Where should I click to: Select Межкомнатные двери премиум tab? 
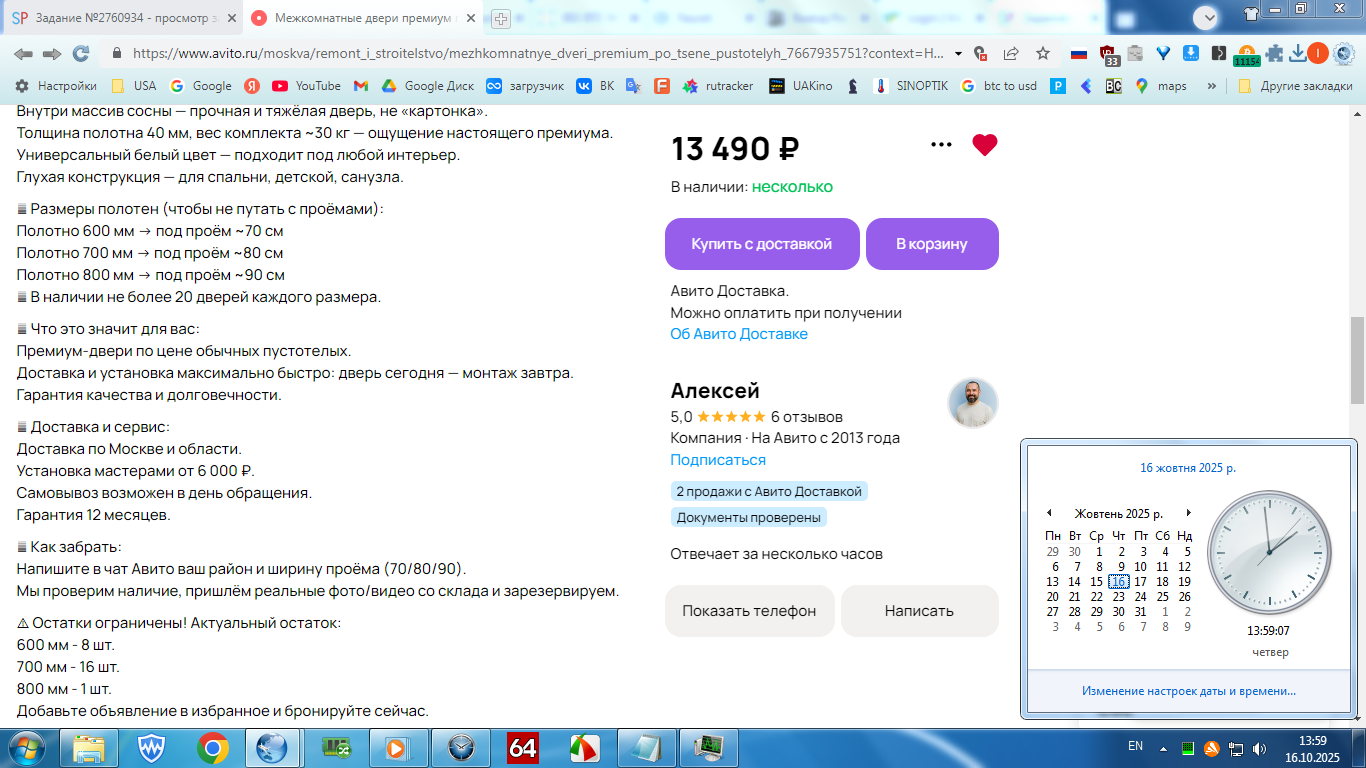pos(362,18)
